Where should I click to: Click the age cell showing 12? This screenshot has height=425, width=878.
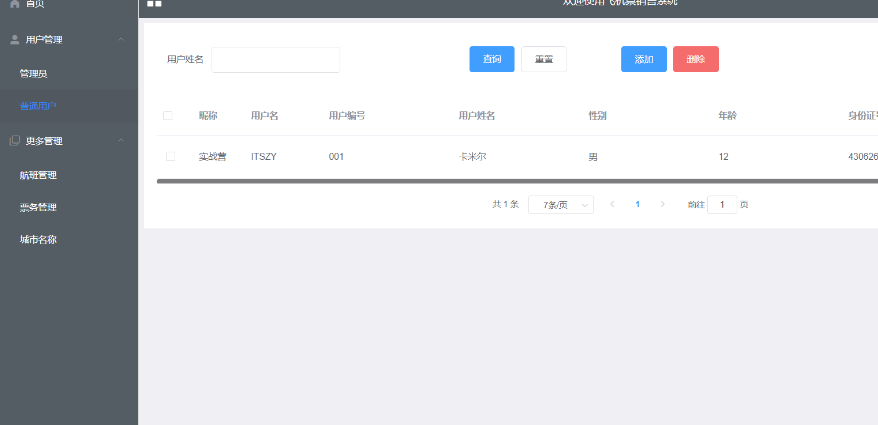tap(723, 157)
